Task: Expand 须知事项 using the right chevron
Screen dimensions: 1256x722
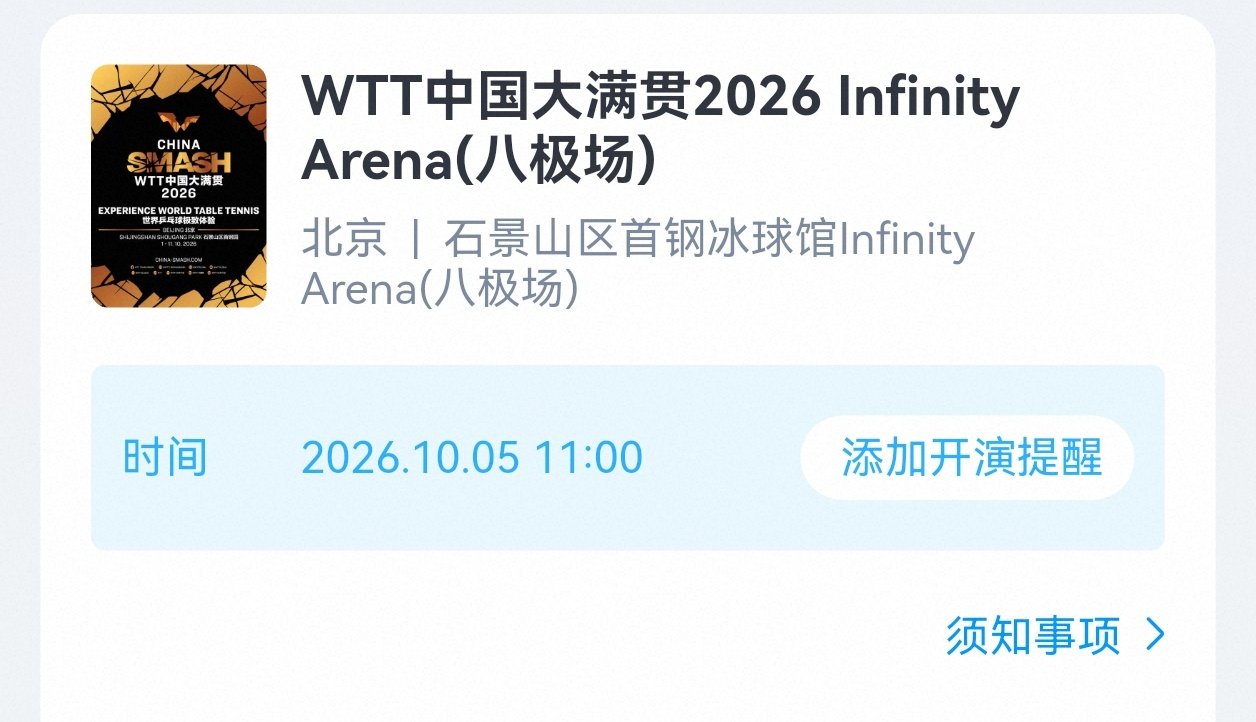Action: point(1154,635)
